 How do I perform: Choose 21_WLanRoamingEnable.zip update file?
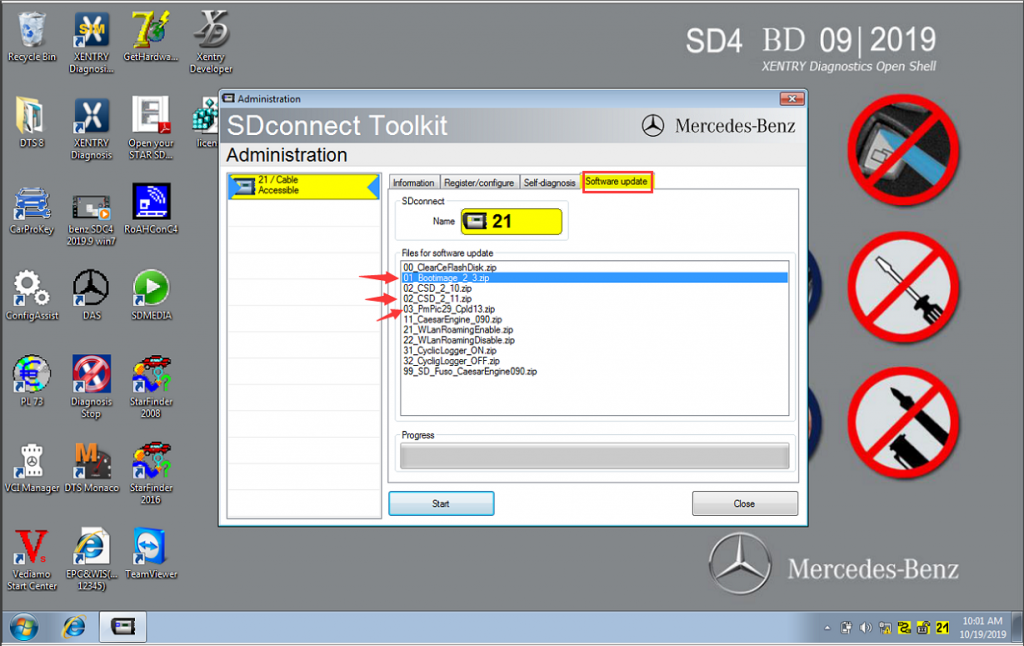594,330
